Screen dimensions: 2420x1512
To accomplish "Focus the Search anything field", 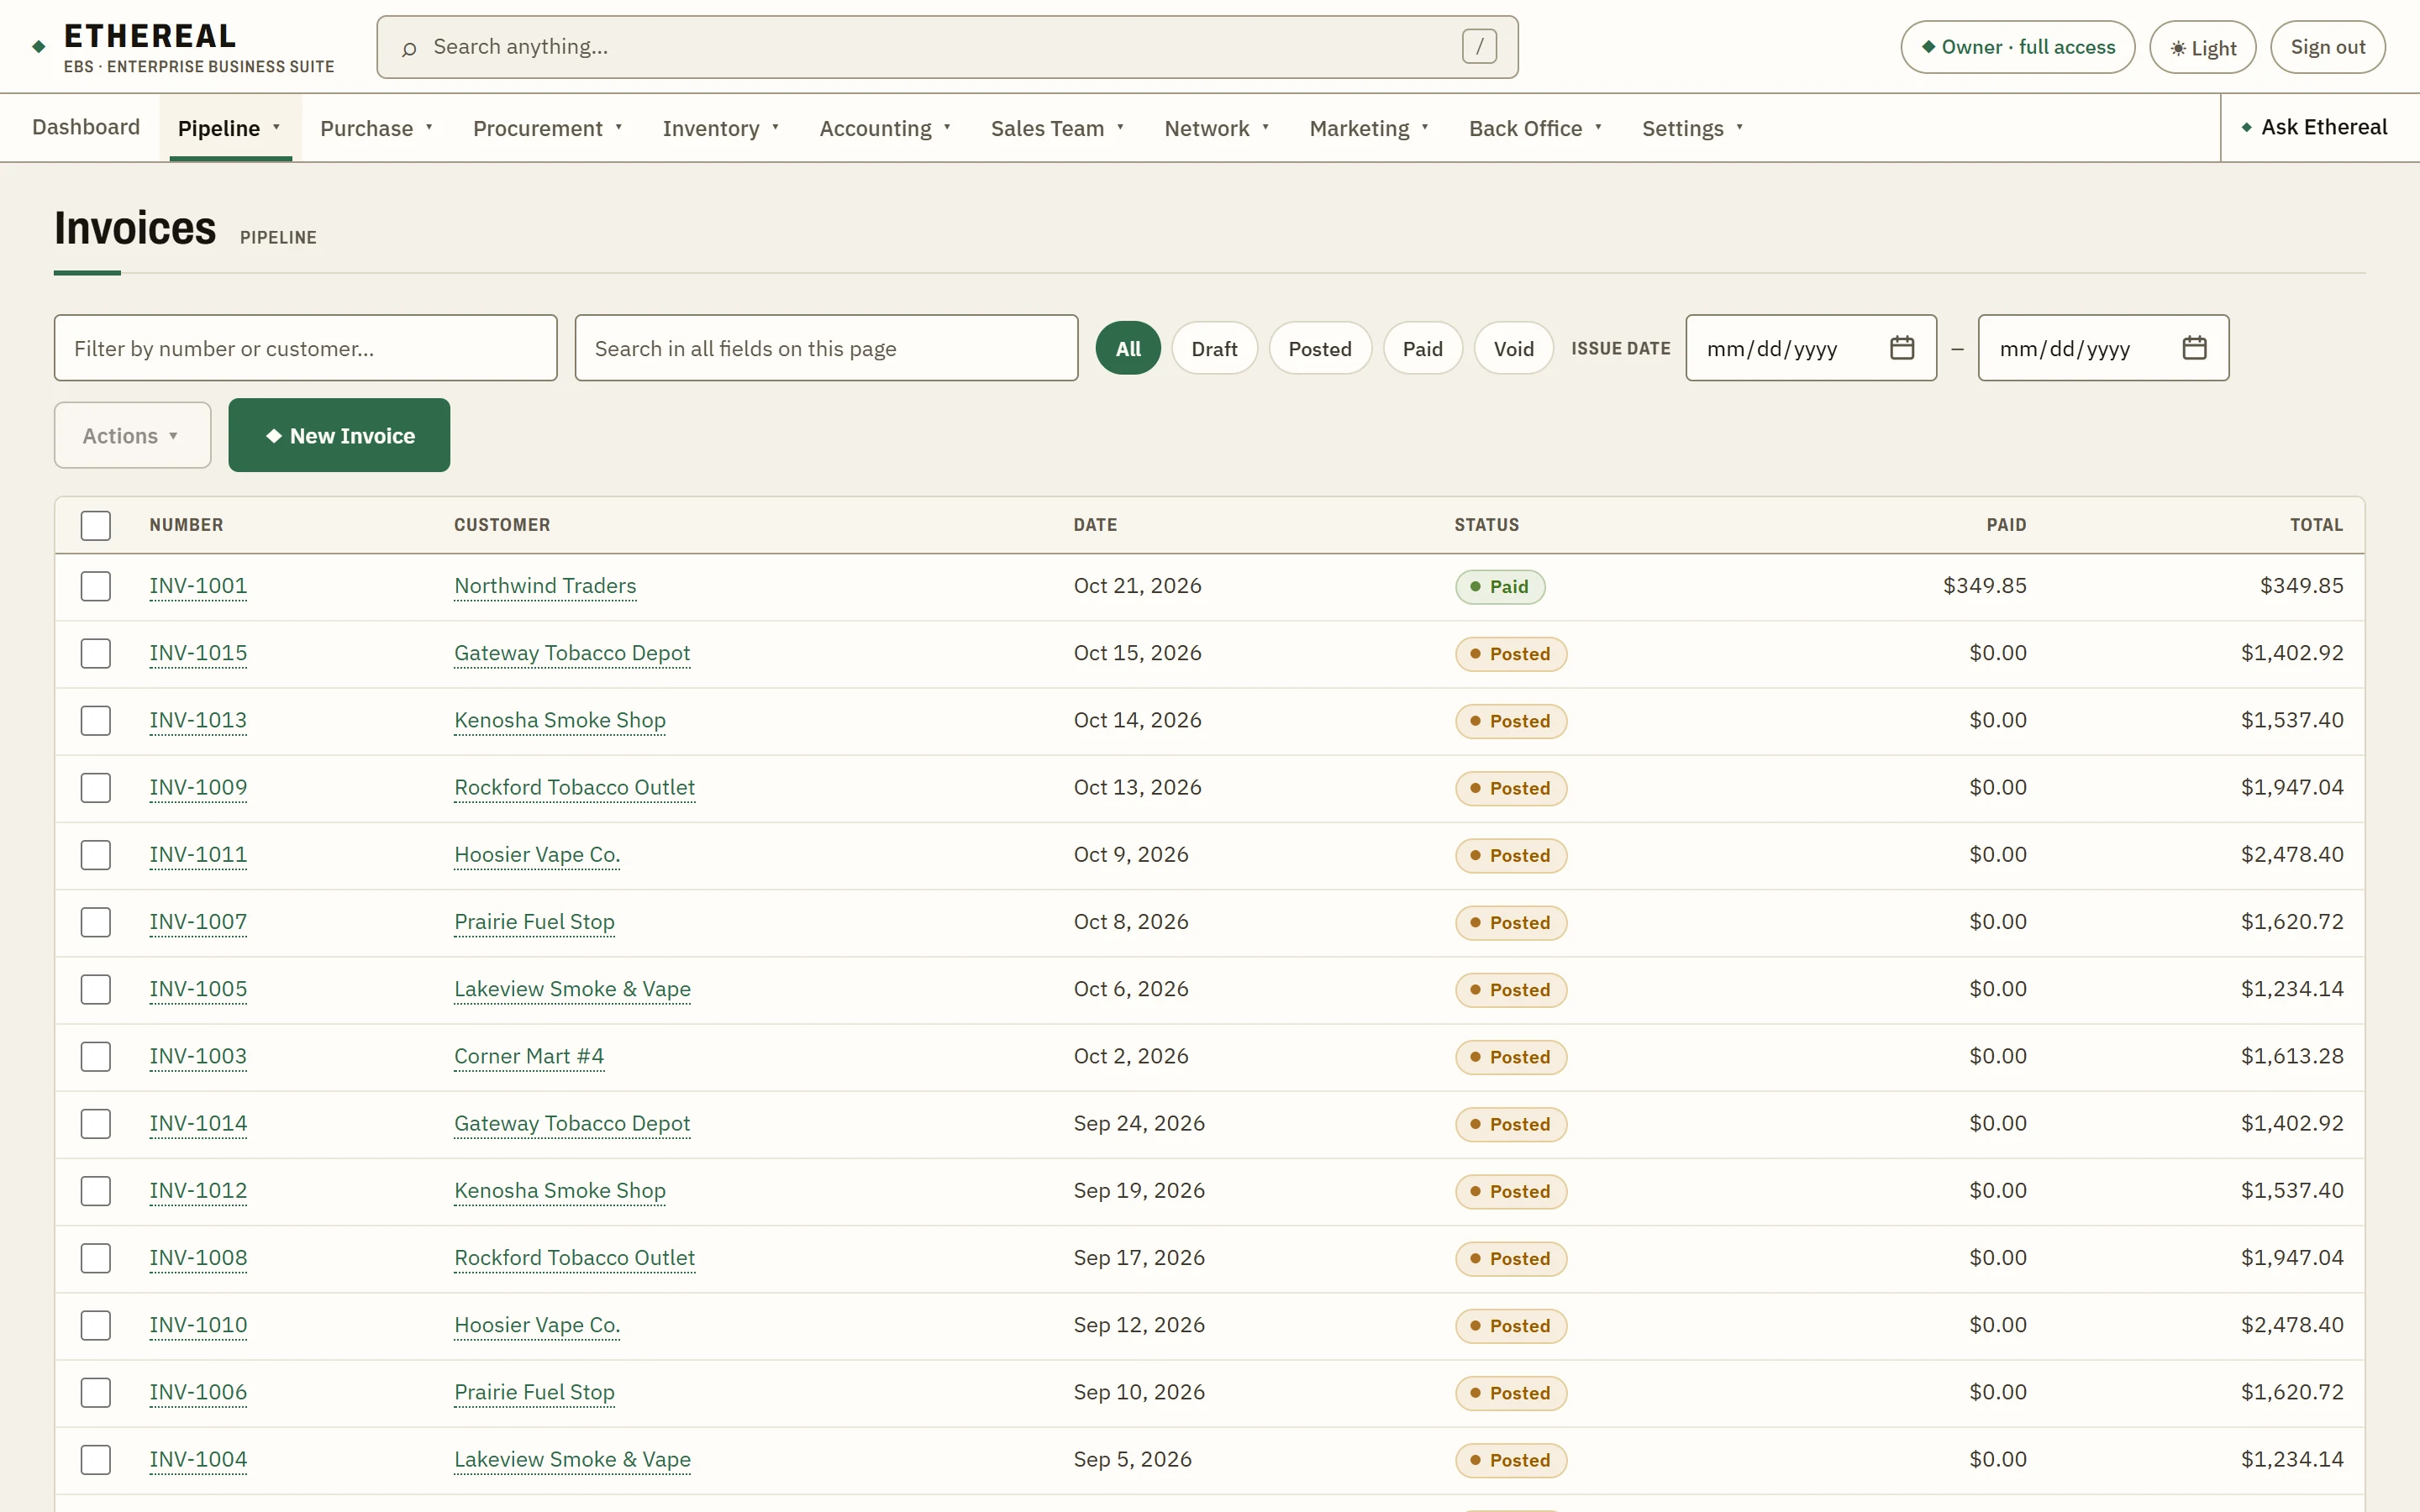I will click(x=947, y=47).
